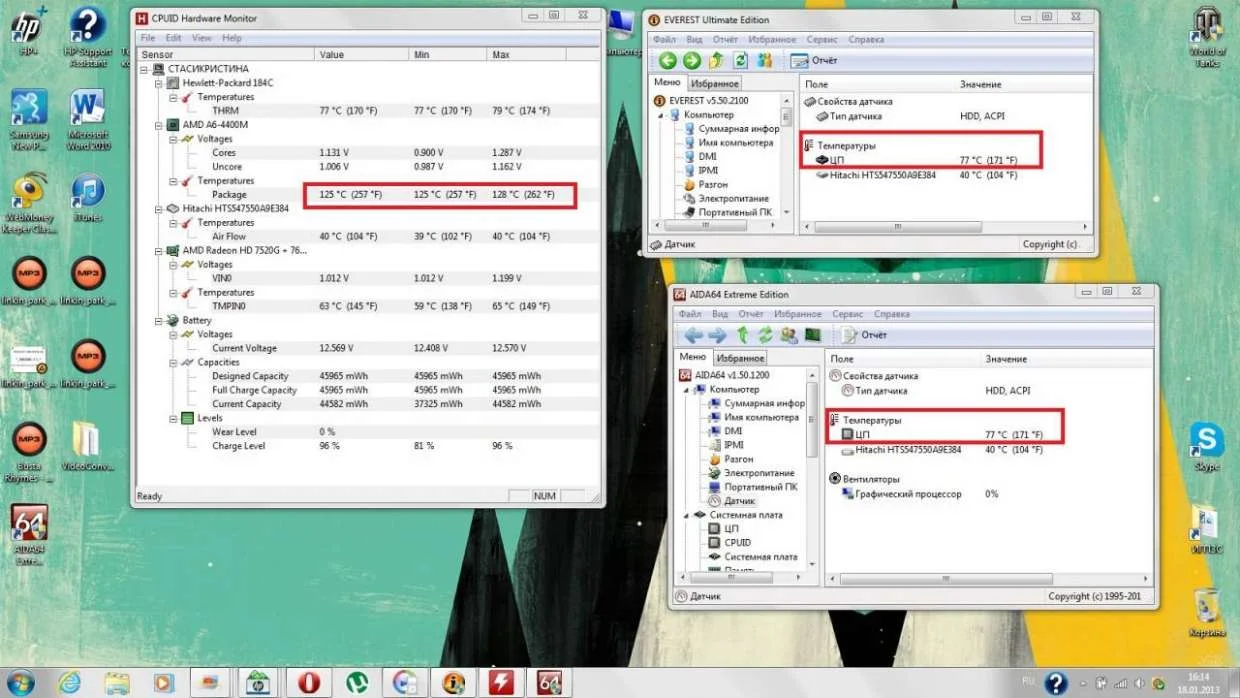This screenshot has width=1240, height=698.
Task: Click the refresh icon in EVEREST toolbar
Action: (x=740, y=61)
